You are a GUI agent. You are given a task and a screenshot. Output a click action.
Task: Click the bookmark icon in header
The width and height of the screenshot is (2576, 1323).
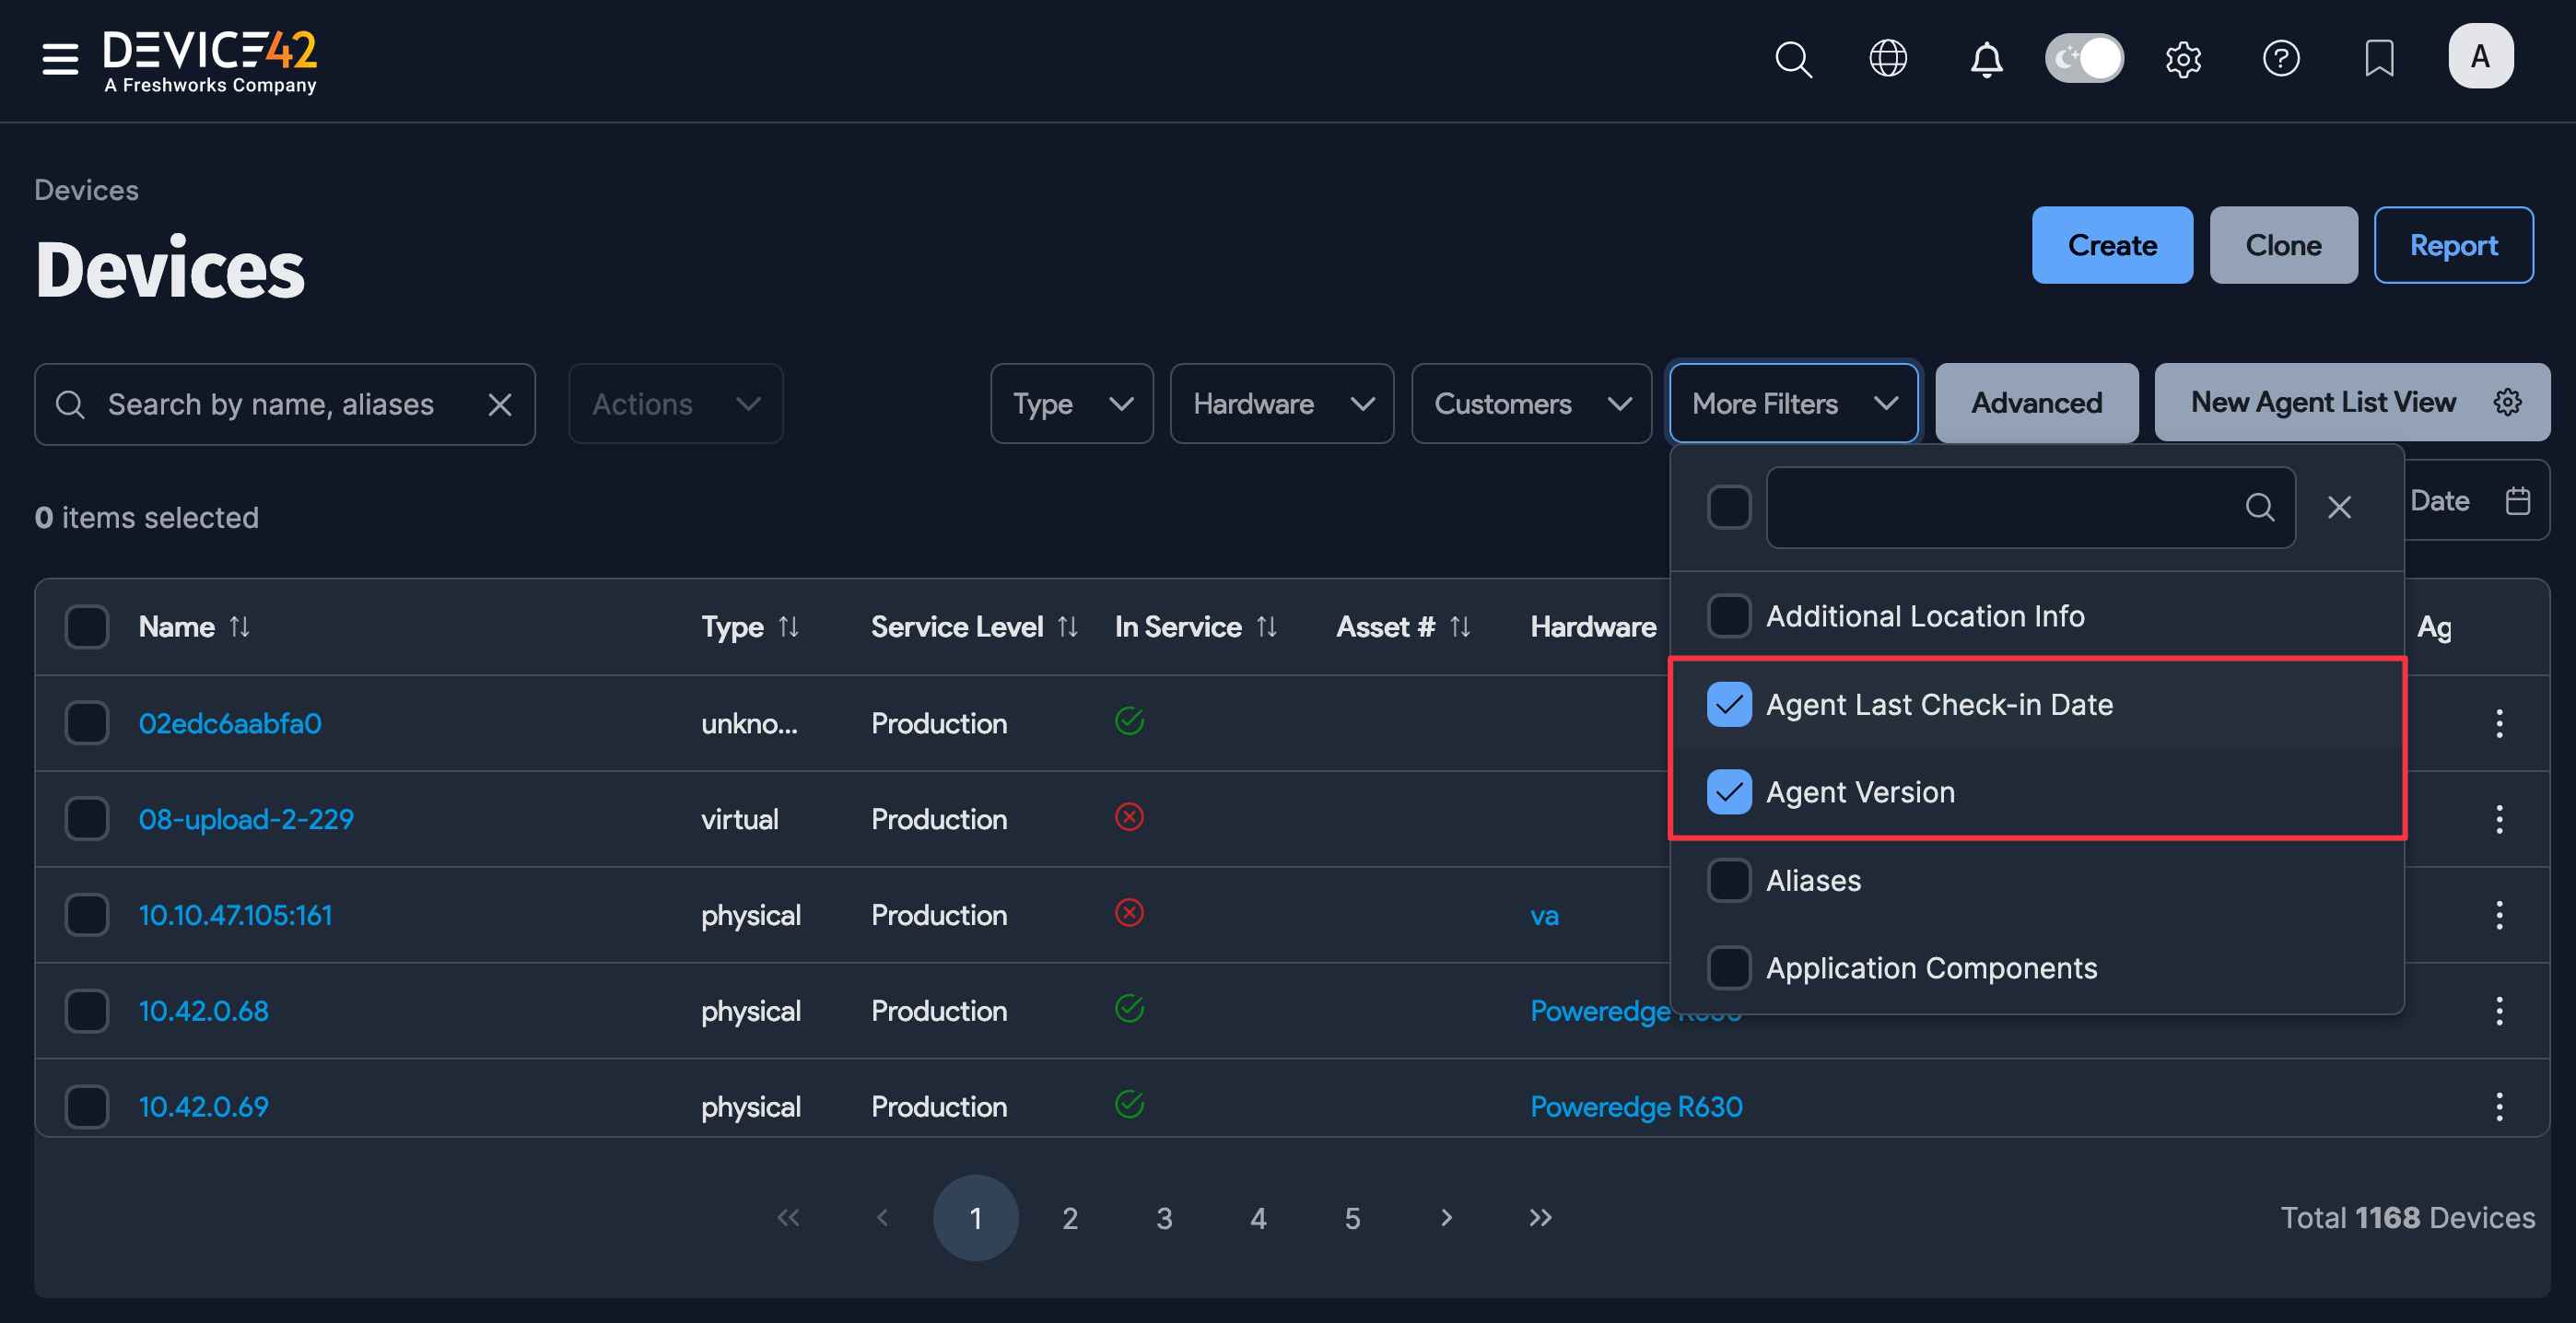pos(2379,58)
